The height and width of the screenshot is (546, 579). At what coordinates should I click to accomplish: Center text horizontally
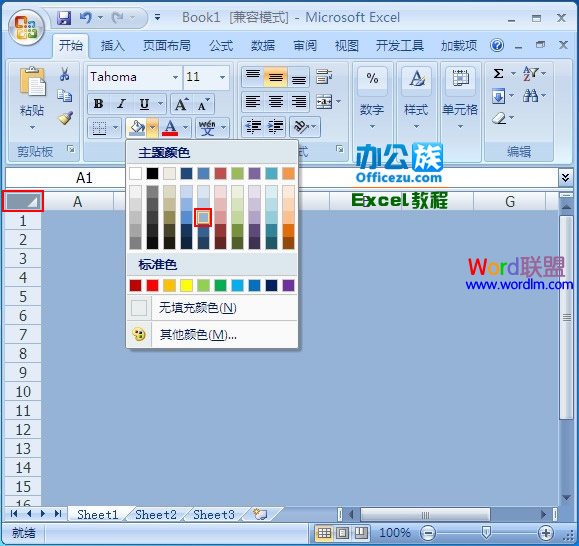pos(275,102)
